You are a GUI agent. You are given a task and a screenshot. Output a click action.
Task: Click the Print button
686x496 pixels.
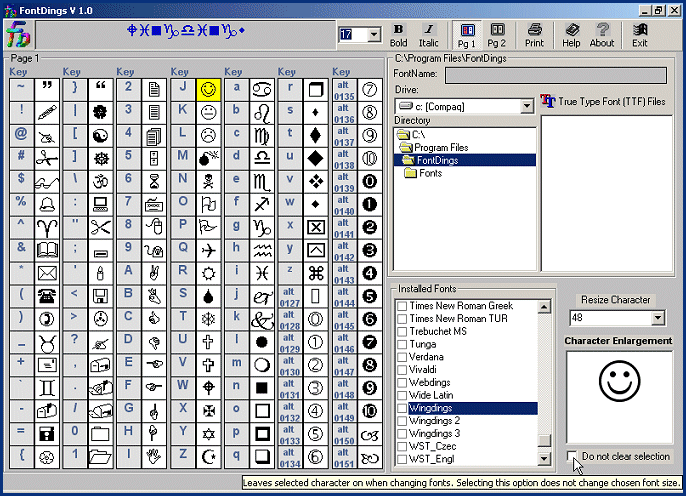(x=534, y=35)
